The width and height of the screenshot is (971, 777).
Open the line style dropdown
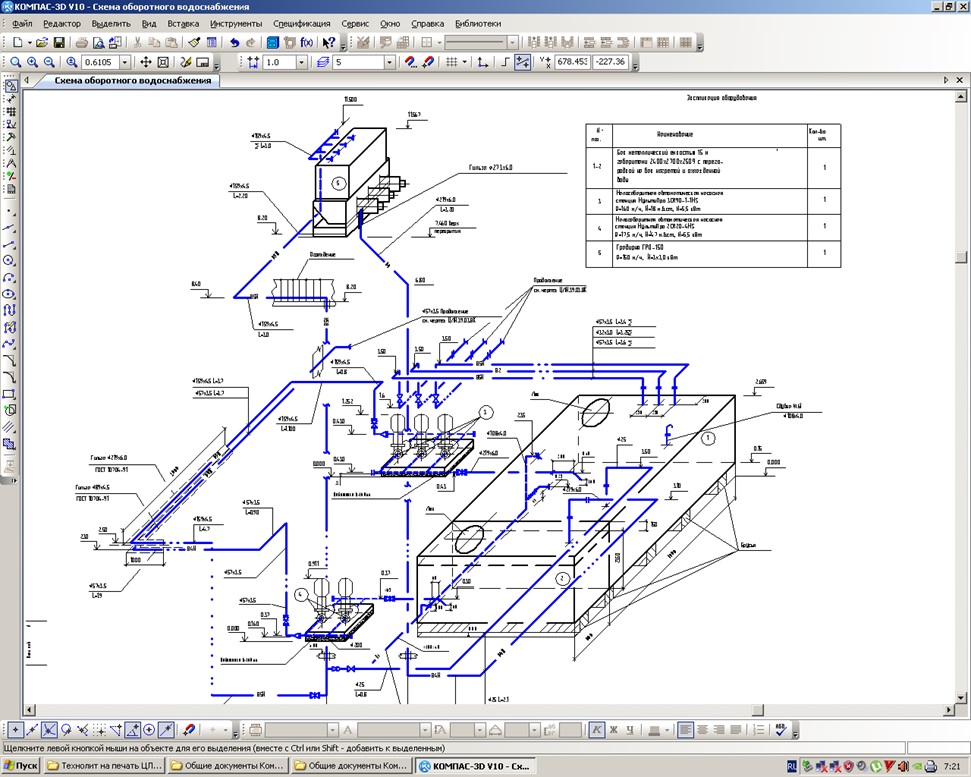[512, 43]
